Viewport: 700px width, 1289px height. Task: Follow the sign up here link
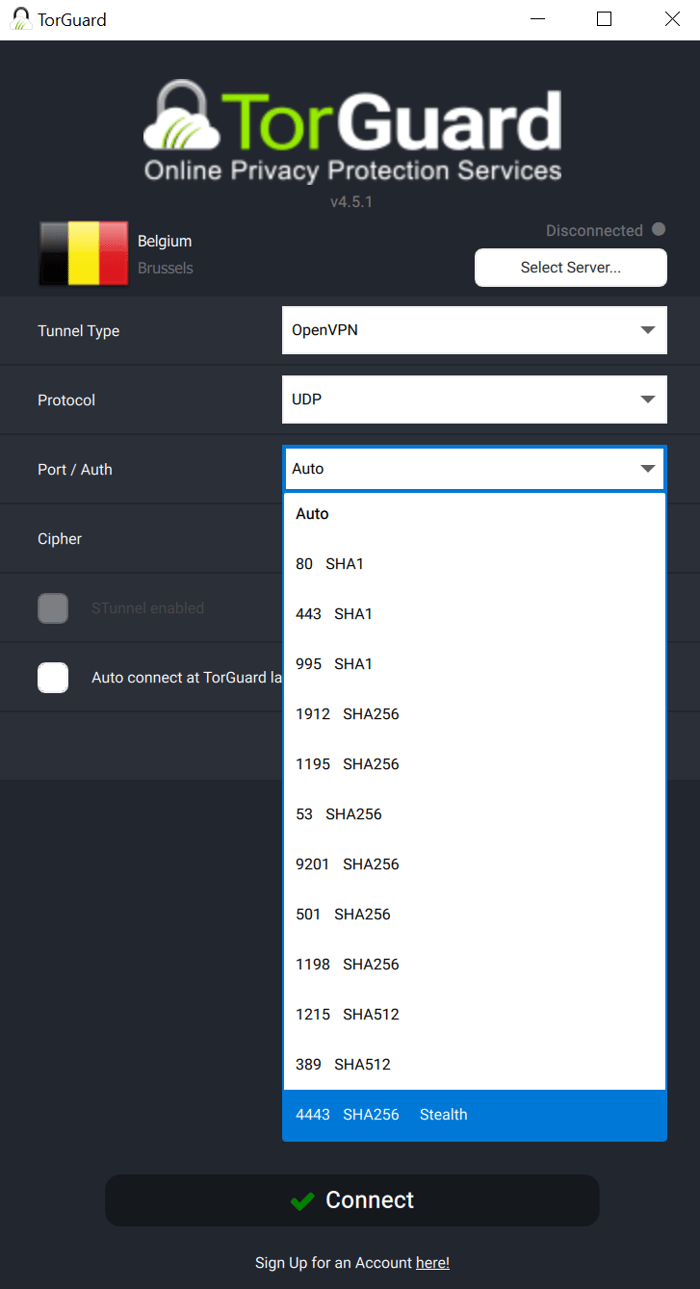pyautogui.click(x=432, y=1263)
